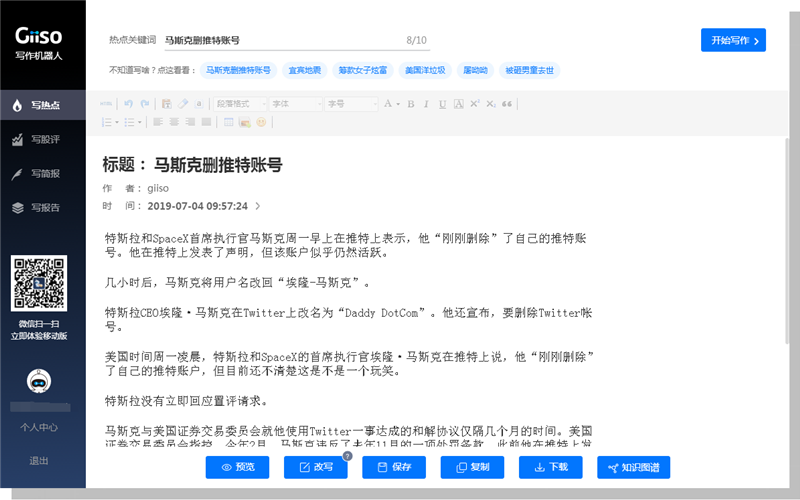Redo the last undone edit
The height and width of the screenshot is (500, 800).
click(x=145, y=104)
